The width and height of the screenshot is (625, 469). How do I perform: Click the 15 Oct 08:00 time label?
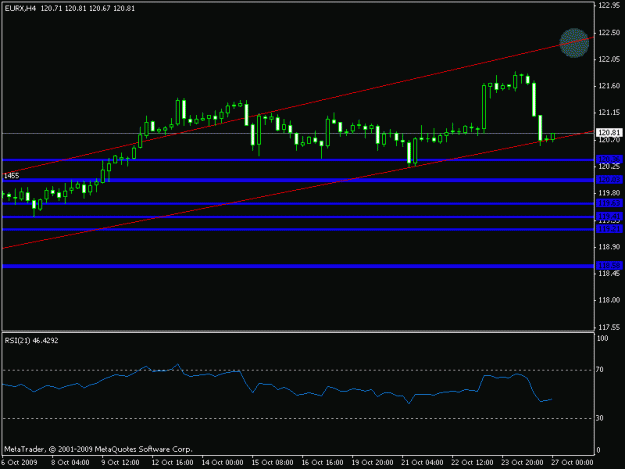tap(272, 463)
